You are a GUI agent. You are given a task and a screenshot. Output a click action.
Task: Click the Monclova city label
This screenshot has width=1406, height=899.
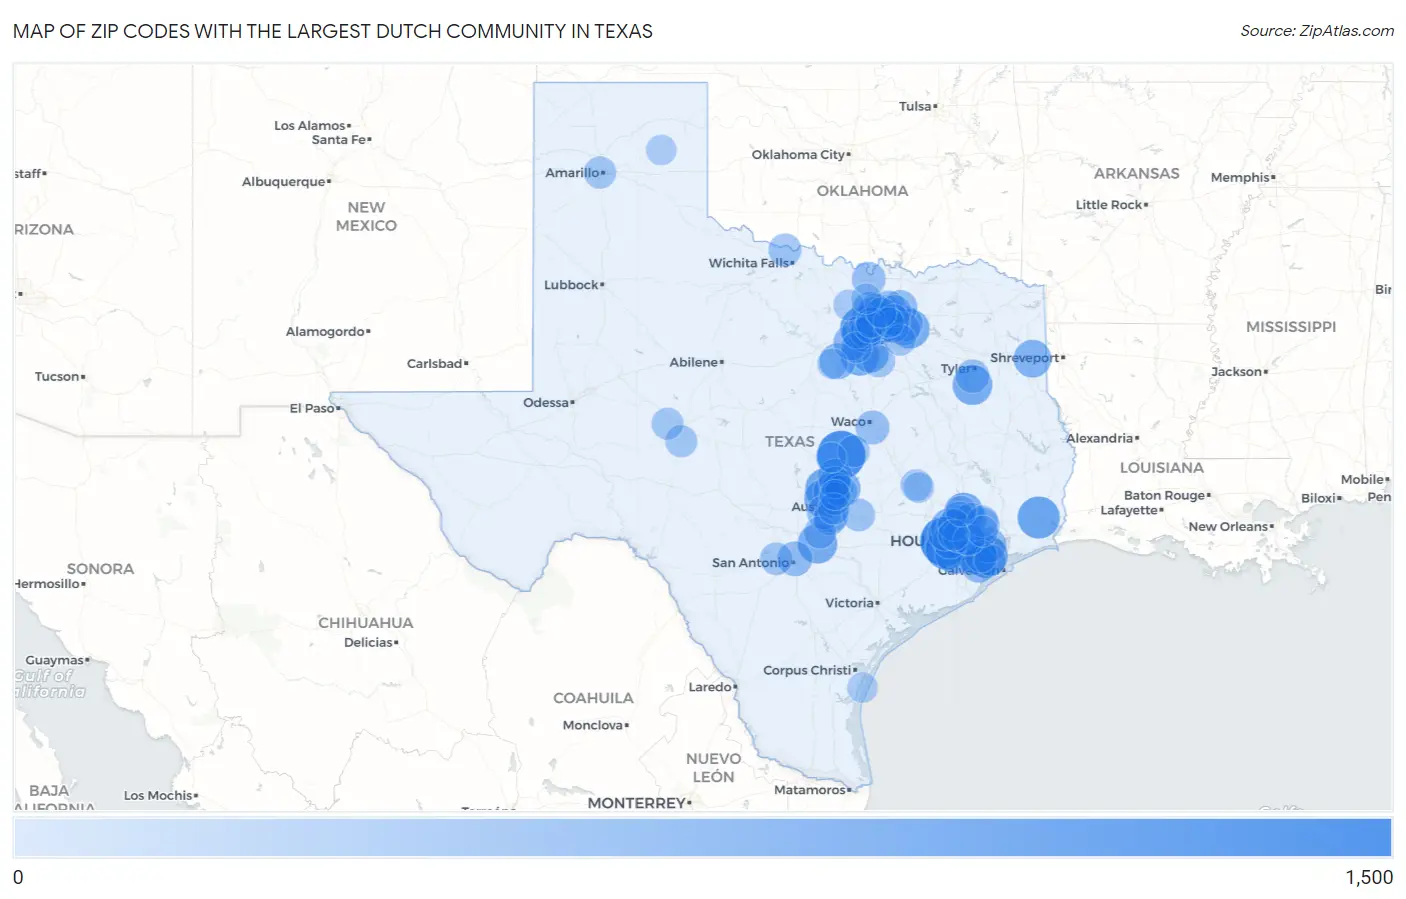click(x=593, y=725)
